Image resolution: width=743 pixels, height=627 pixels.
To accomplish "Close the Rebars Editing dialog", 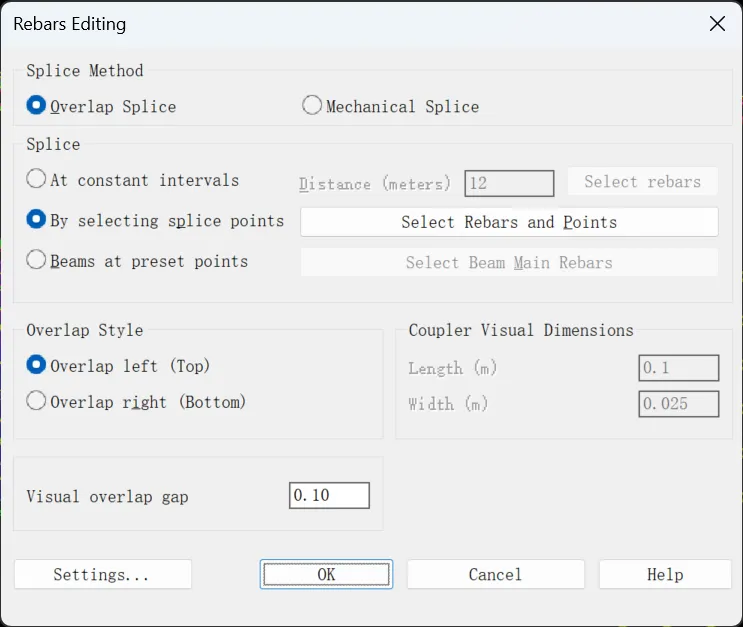I will 717,23.
